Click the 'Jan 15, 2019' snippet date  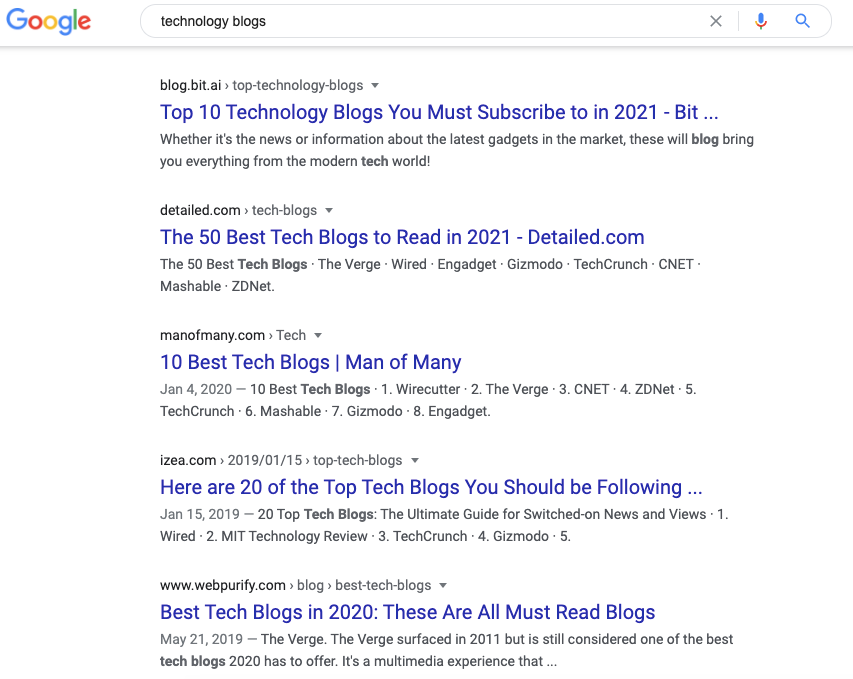click(x=200, y=515)
